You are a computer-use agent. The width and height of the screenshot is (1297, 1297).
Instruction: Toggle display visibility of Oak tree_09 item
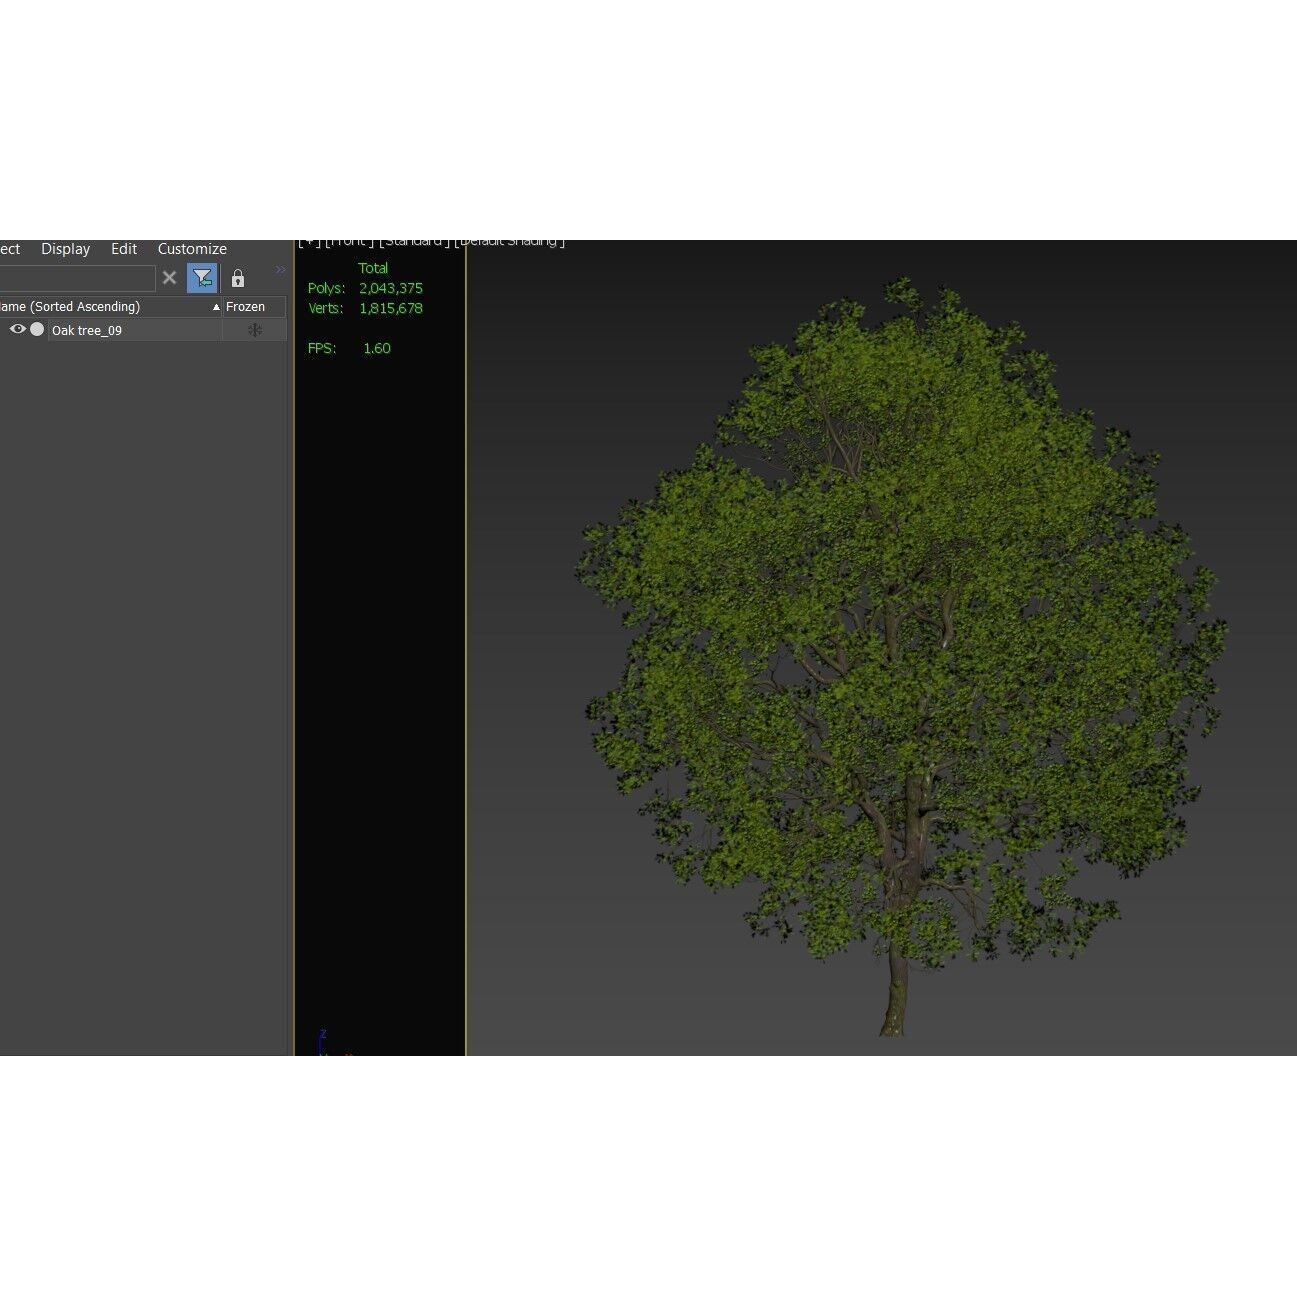[x=16, y=329]
